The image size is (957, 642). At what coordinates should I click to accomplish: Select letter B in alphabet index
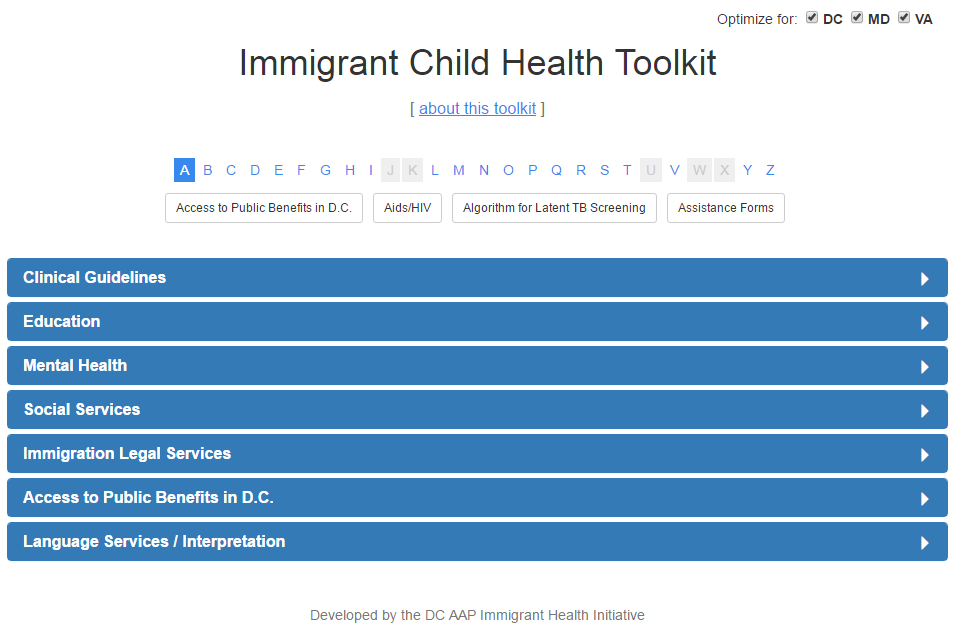208,170
